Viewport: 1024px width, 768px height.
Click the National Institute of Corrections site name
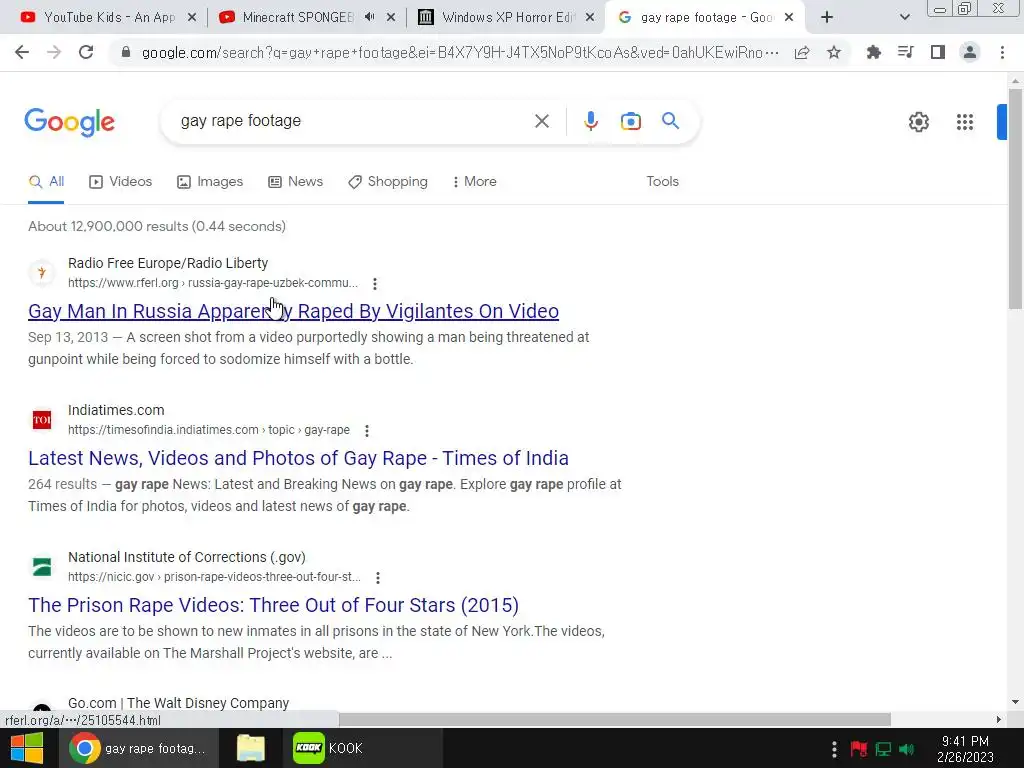coord(187,557)
